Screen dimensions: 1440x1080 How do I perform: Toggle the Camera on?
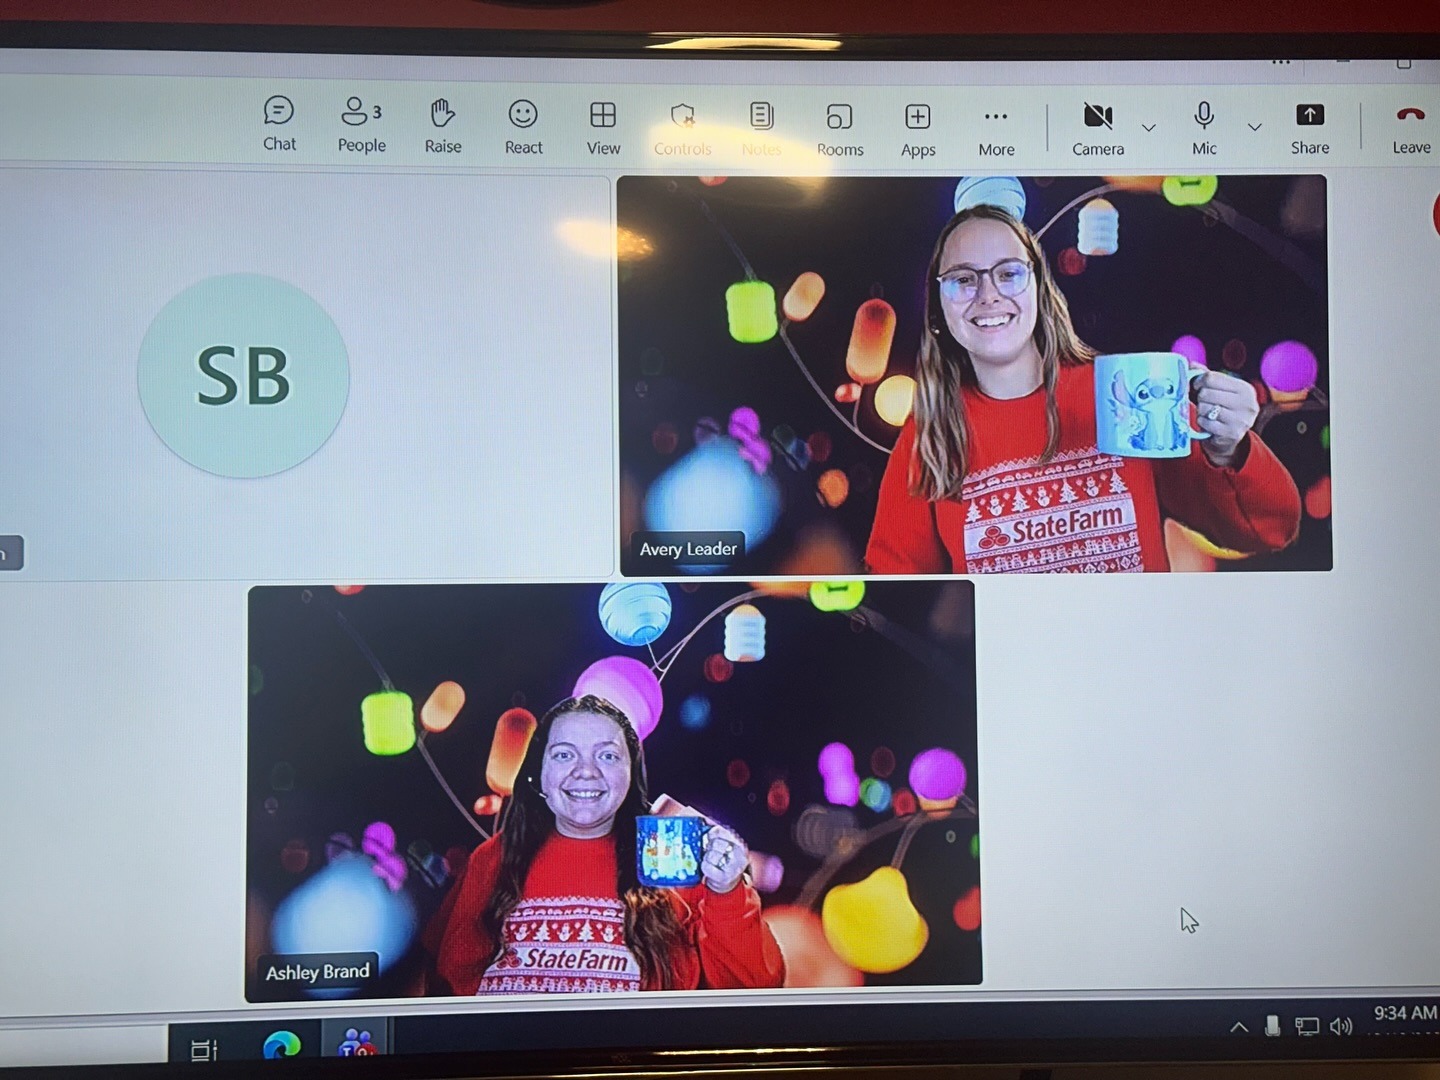pos(1098,129)
